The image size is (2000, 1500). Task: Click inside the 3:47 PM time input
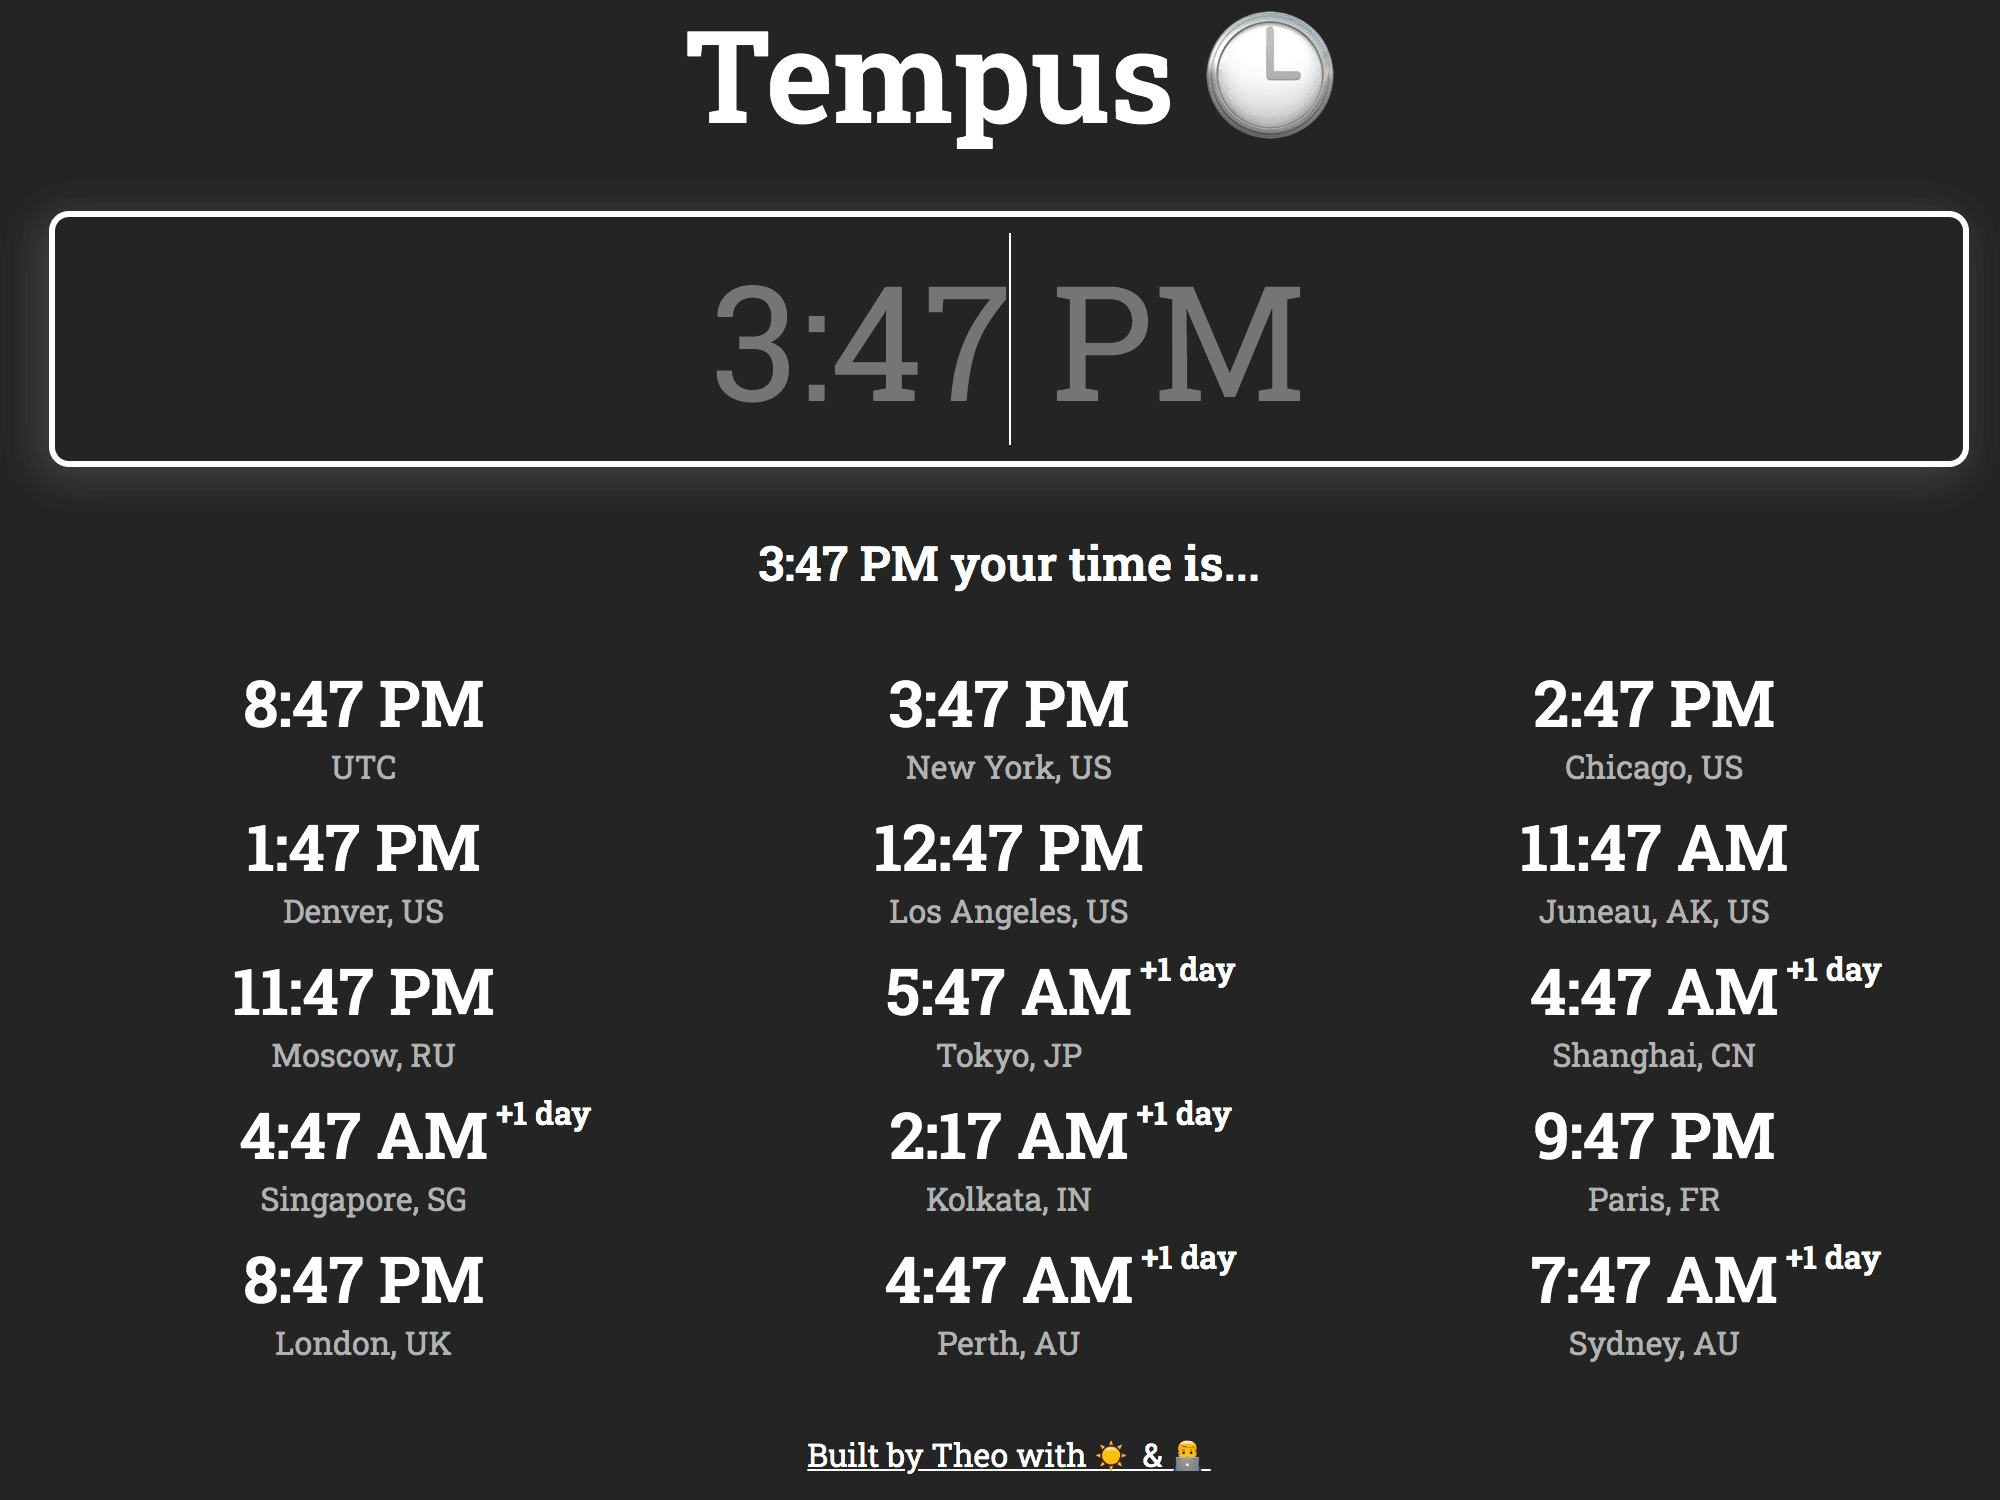click(1008, 340)
